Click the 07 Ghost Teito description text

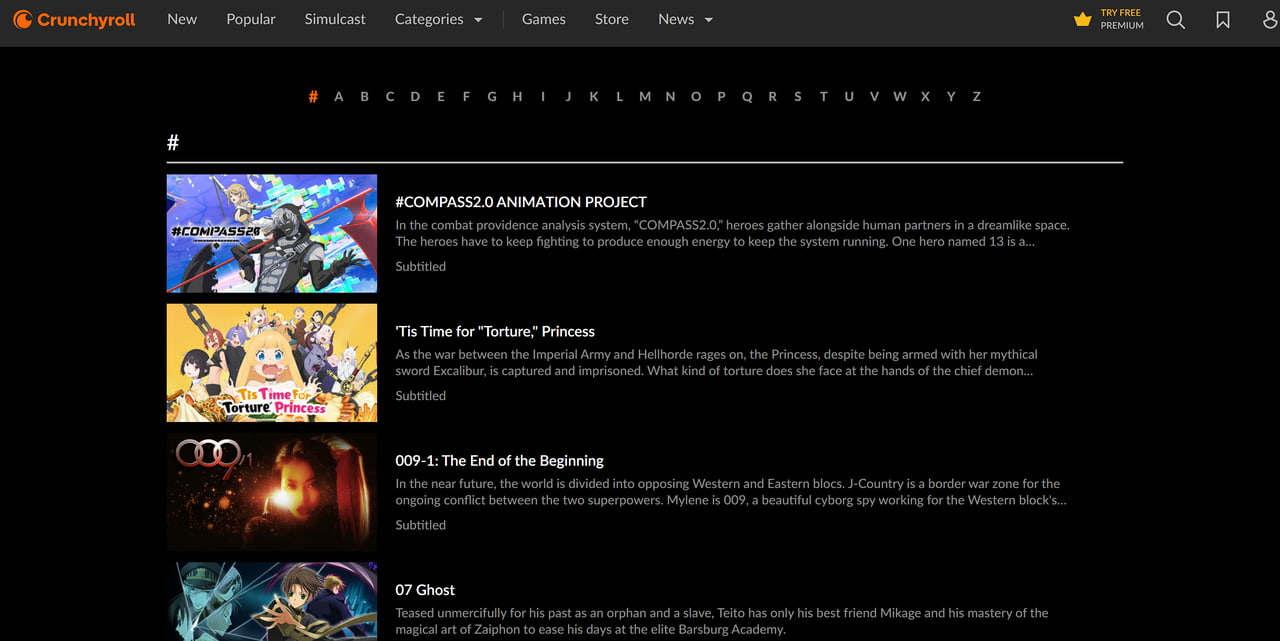pyautogui.click(x=722, y=621)
